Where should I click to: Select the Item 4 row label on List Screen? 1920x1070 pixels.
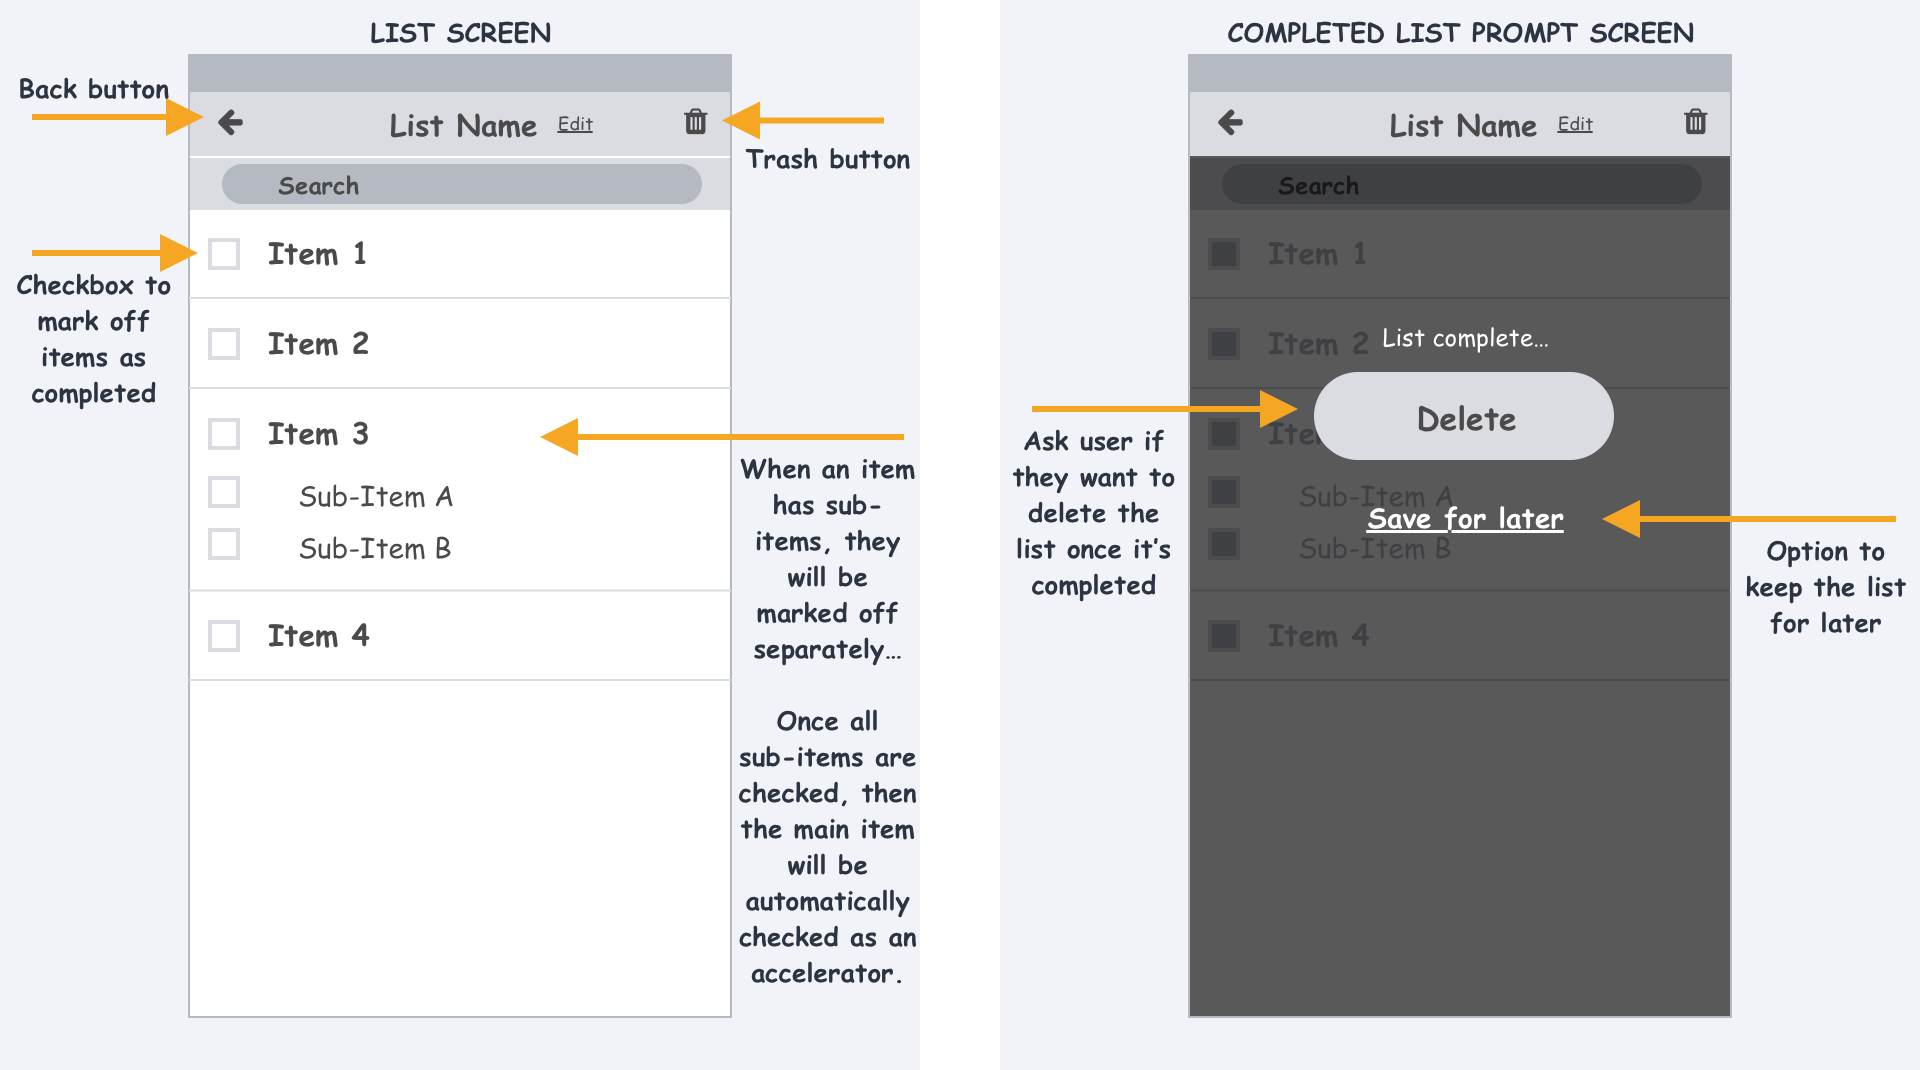coord(318,636)
